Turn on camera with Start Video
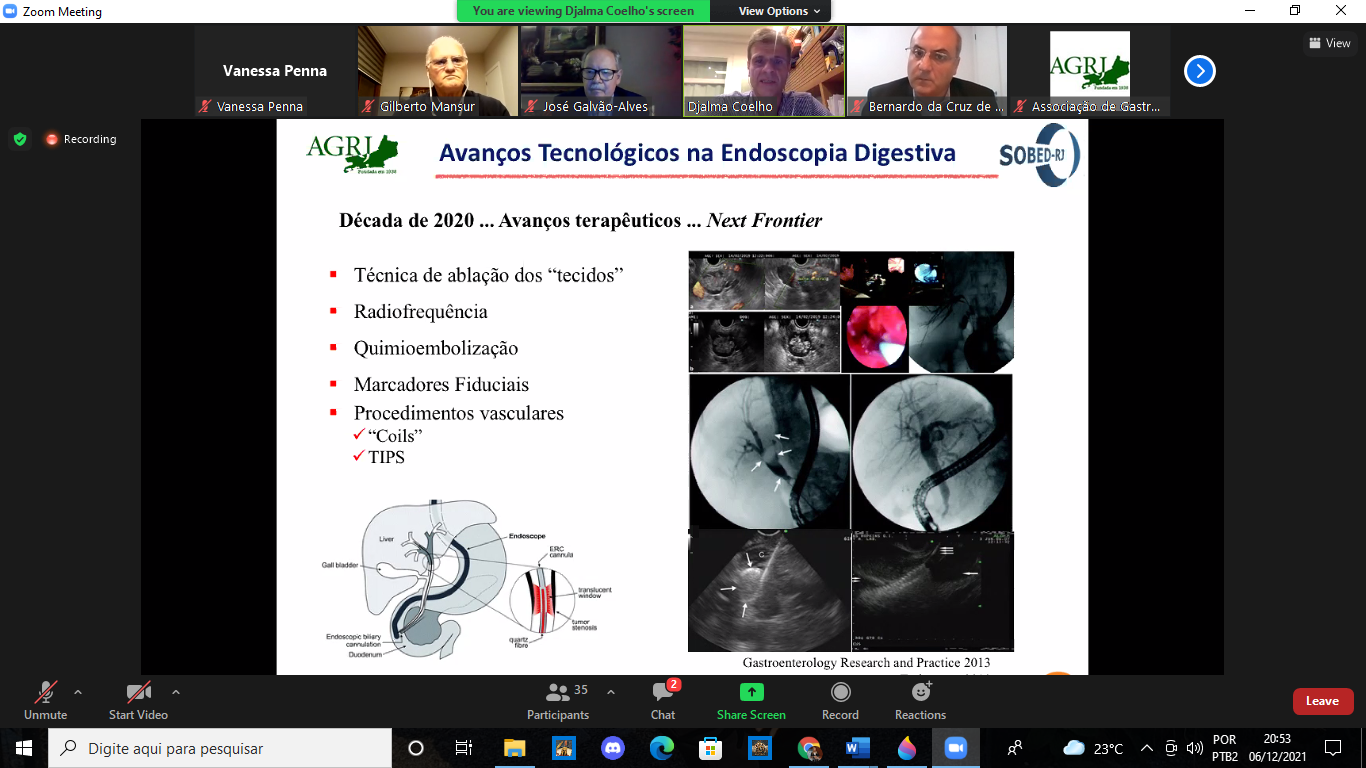This screenshot has height=768, width=1366. tap(138, 700)
